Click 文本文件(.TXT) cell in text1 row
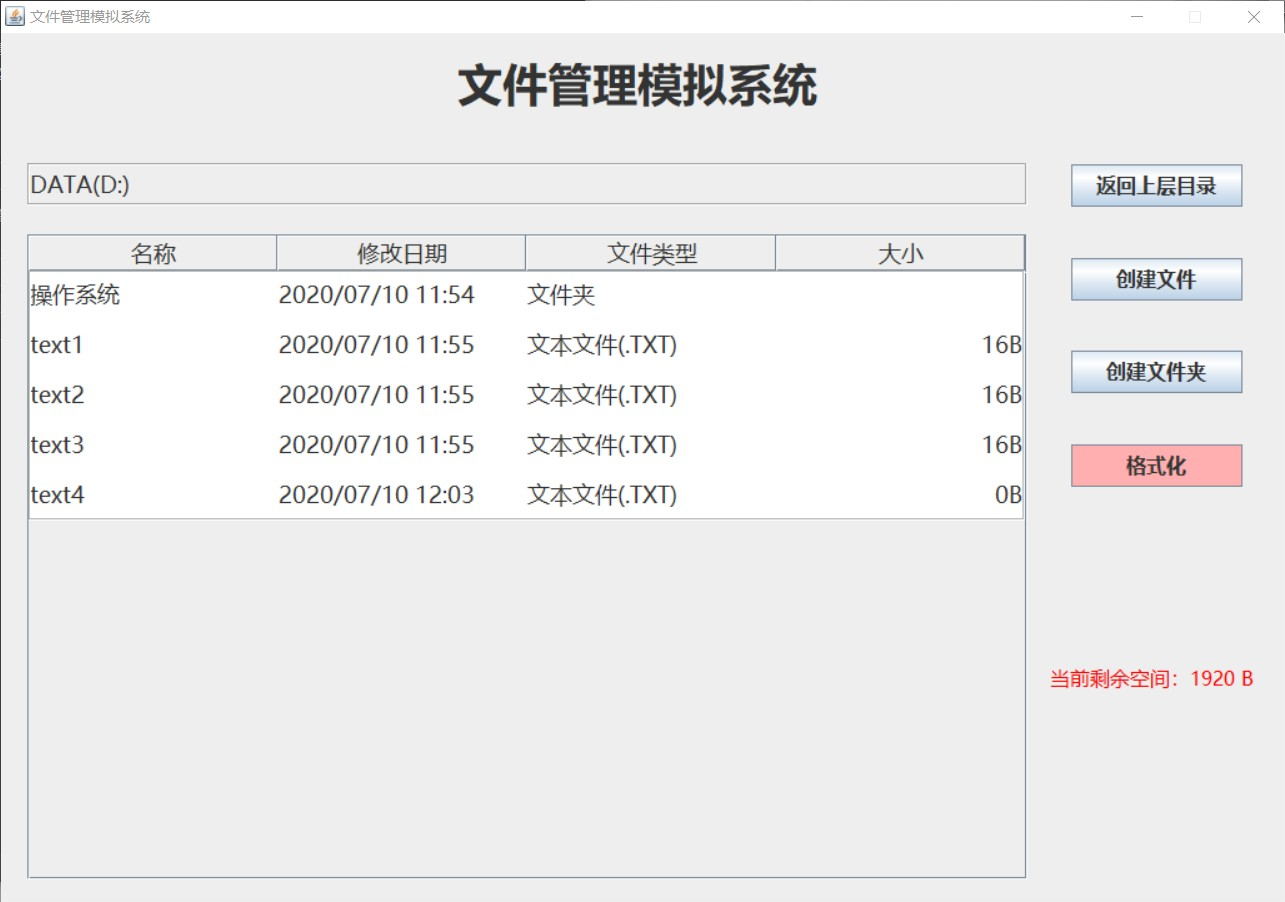 (x=602, y=345)
